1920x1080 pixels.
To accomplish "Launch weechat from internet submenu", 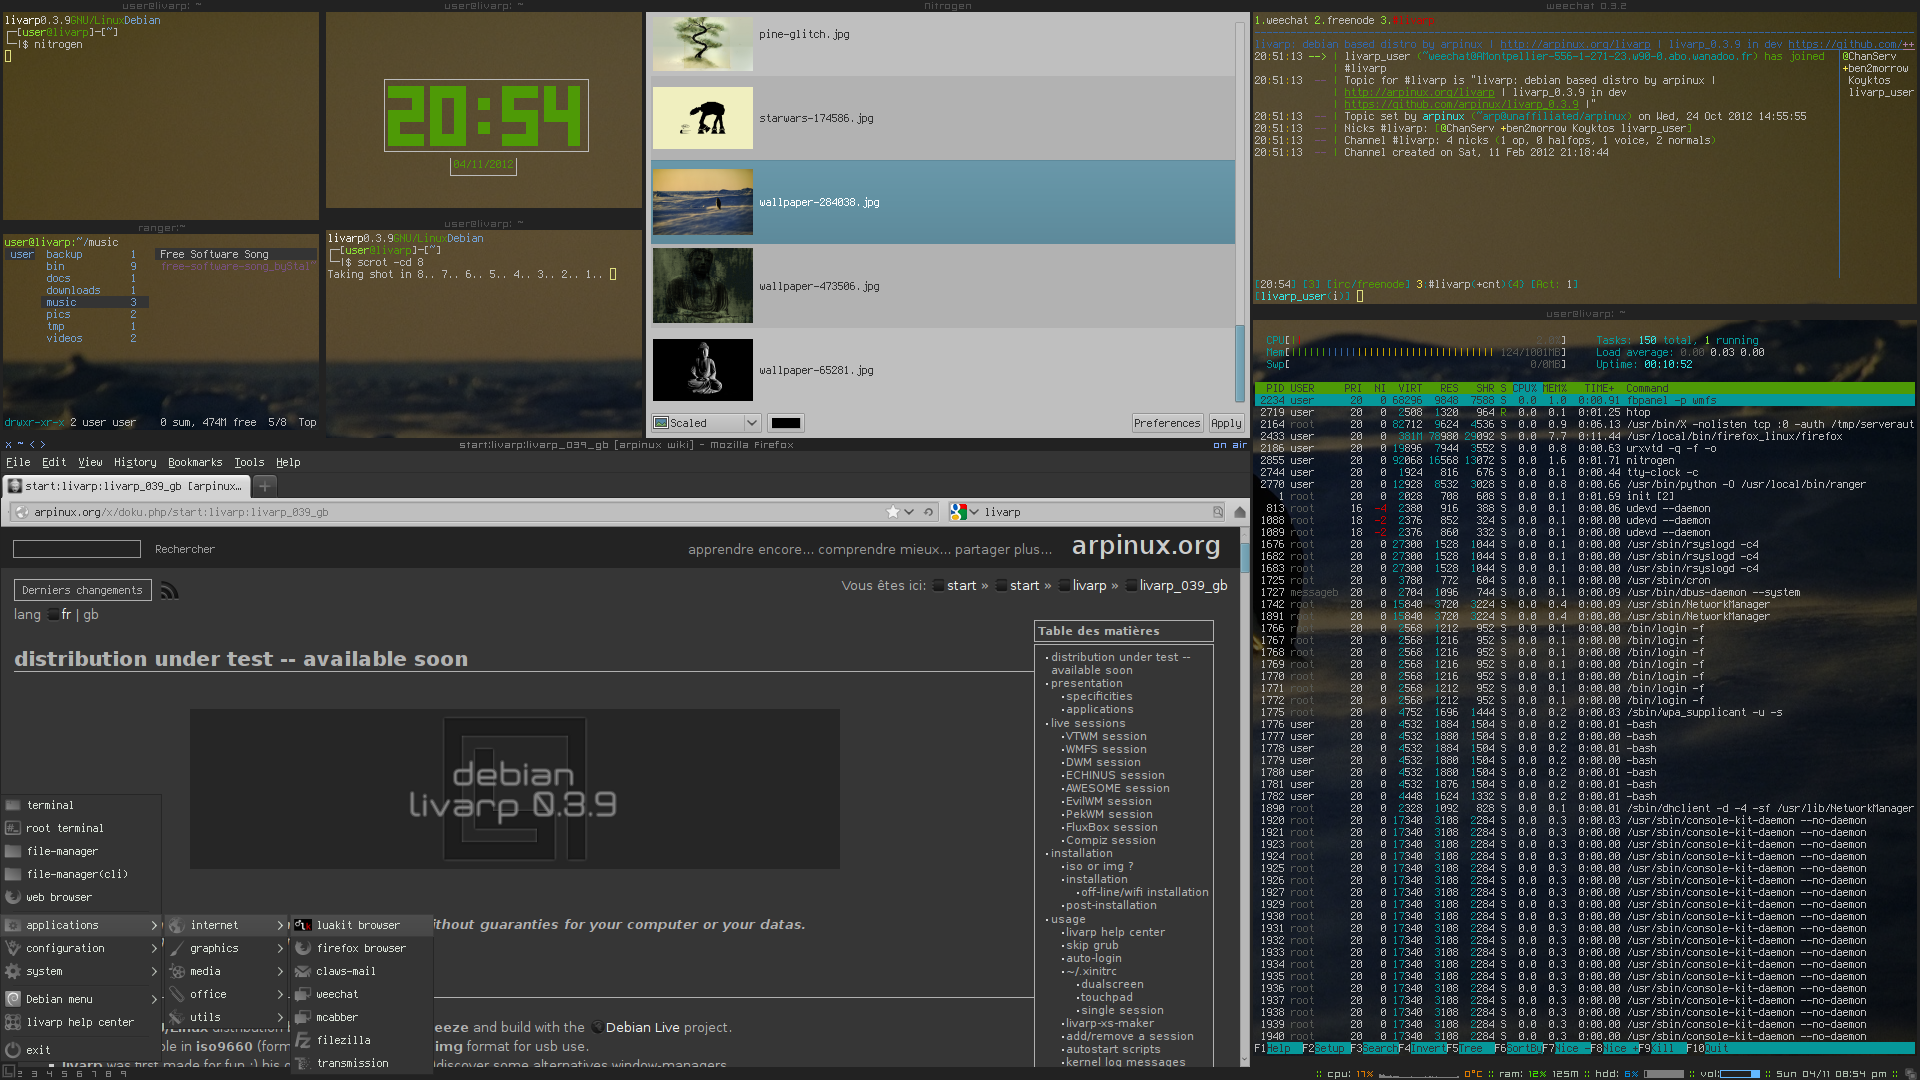I will click(x=362, y=994).
